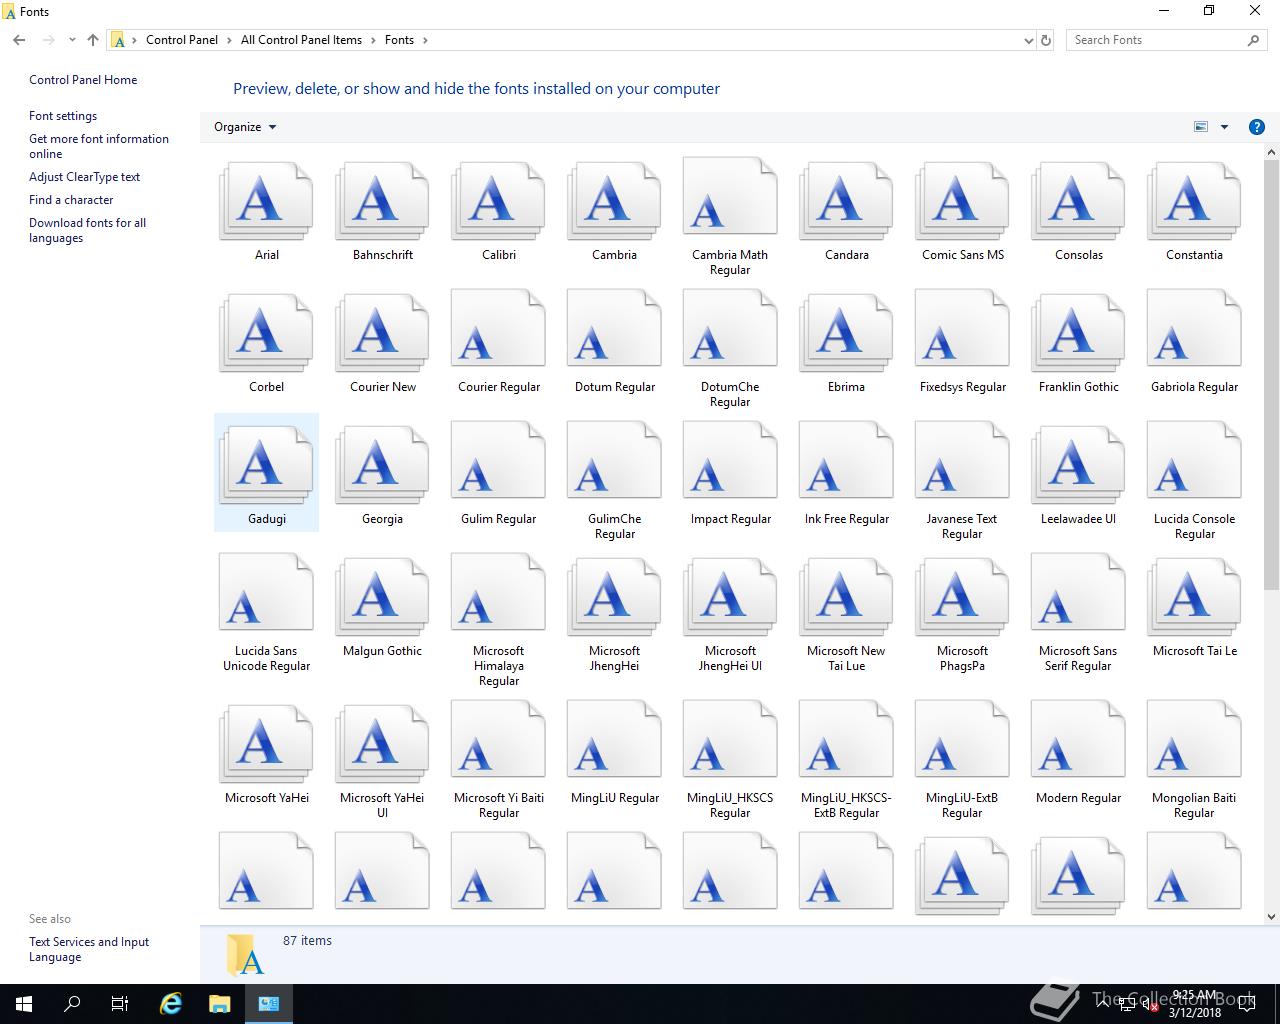This screenshot has width=1280, height=1024.
Task: Select the Candara font icon
Action: pyautogui.click(x=846, y=203)
